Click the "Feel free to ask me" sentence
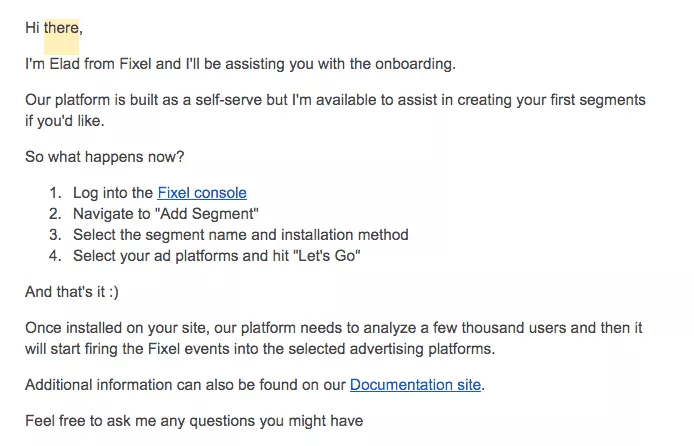 pos(194,421)
